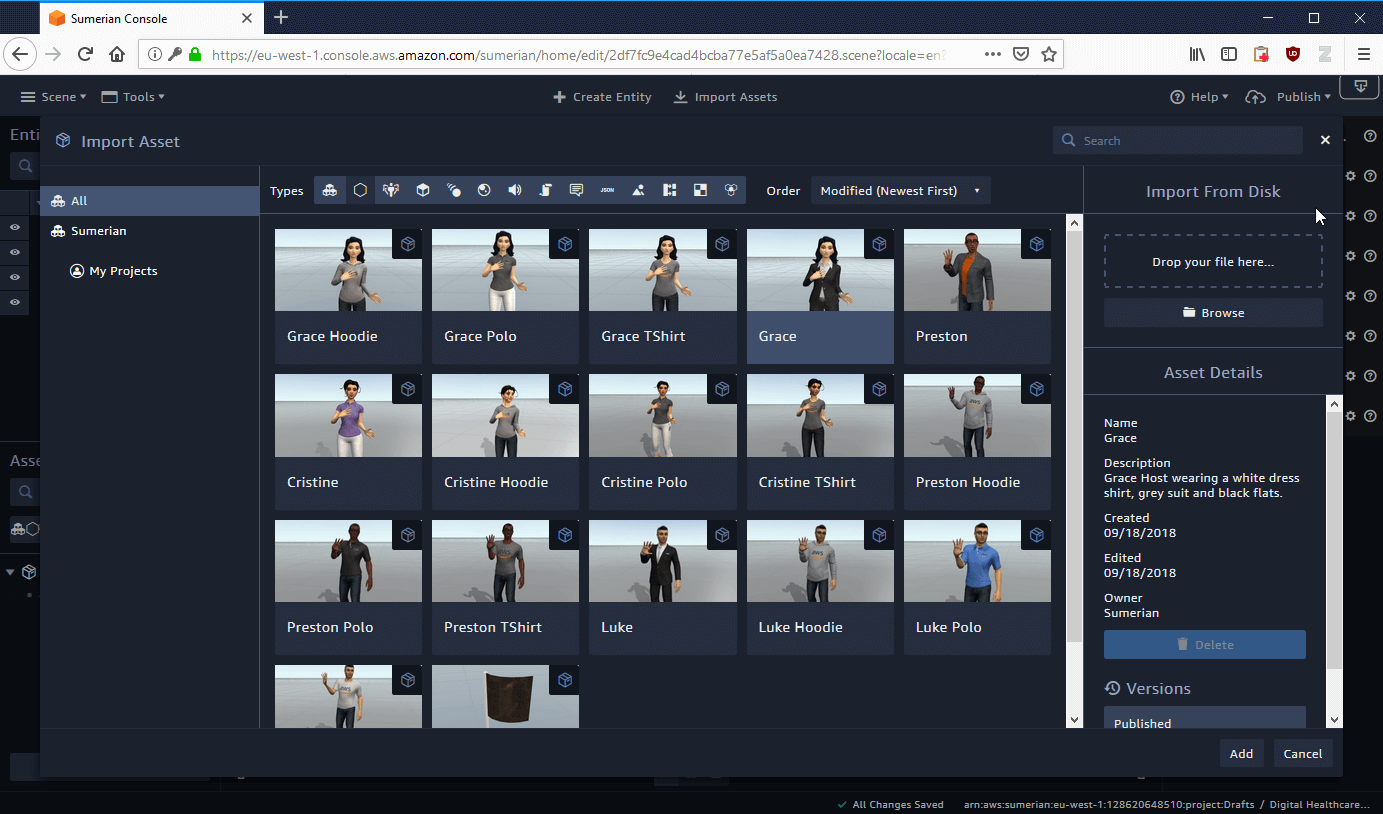Toggle the topmost eye visibility icon
This screenshot has height=814, width=1383.
point(15,227)
